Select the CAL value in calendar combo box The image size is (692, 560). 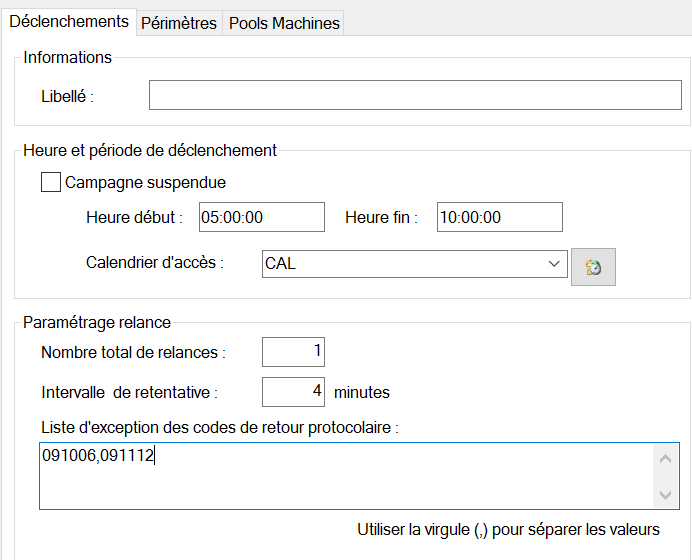(x=400, y=264)
